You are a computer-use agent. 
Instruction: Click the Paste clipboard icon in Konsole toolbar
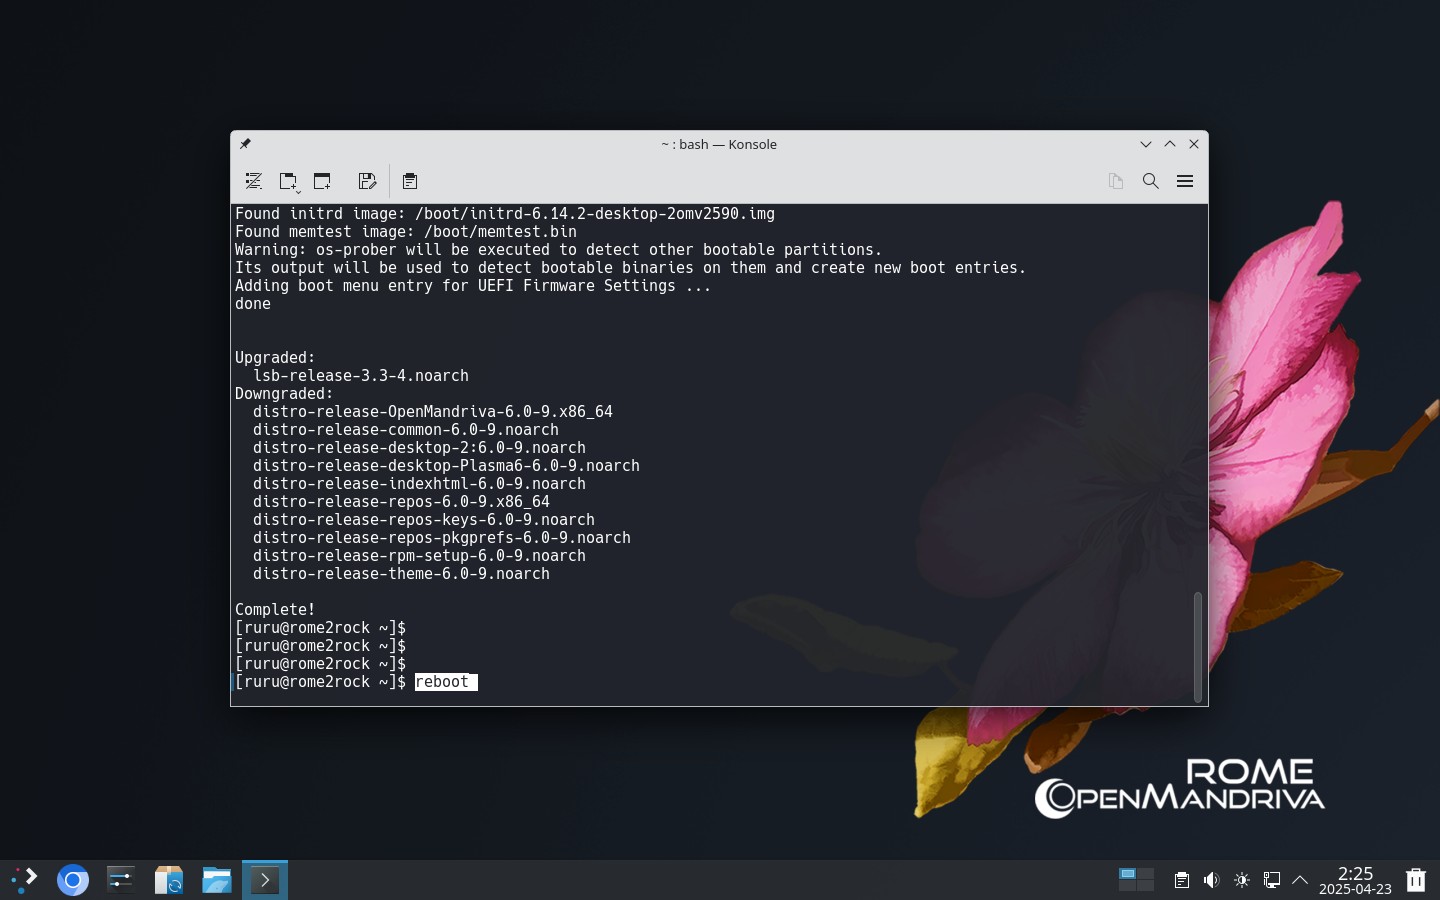coord(410,181)
